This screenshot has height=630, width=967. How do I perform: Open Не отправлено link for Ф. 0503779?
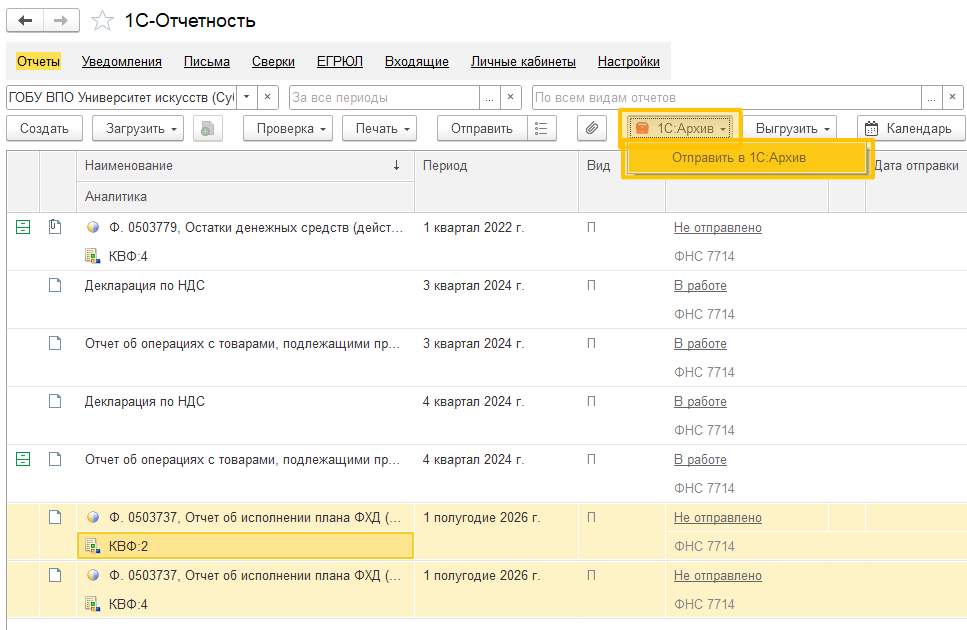tap(717, 227)
